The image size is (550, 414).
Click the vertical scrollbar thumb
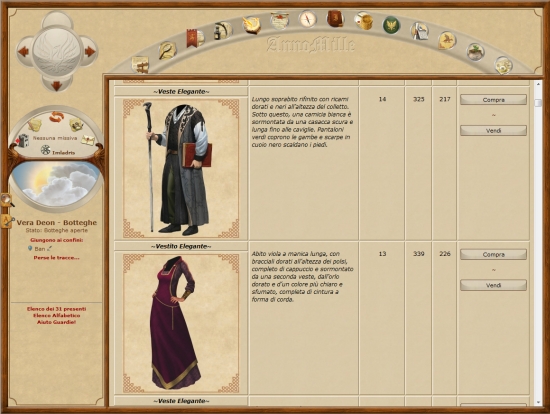pos(538,102)
